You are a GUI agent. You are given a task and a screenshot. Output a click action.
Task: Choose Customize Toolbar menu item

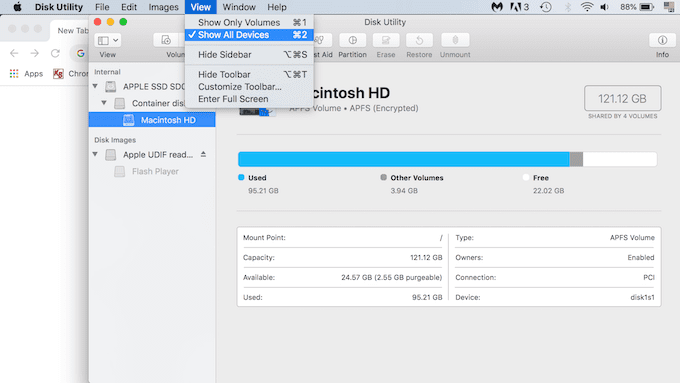click(249, 87)
